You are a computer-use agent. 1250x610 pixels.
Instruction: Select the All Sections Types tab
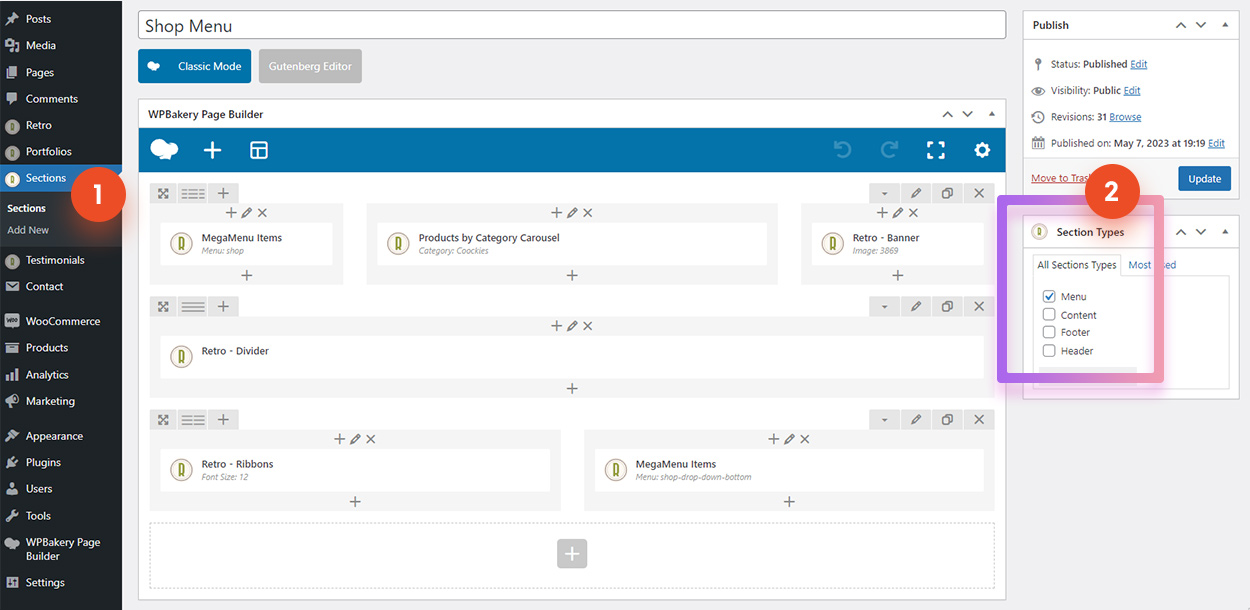(x=1077, y=265)
